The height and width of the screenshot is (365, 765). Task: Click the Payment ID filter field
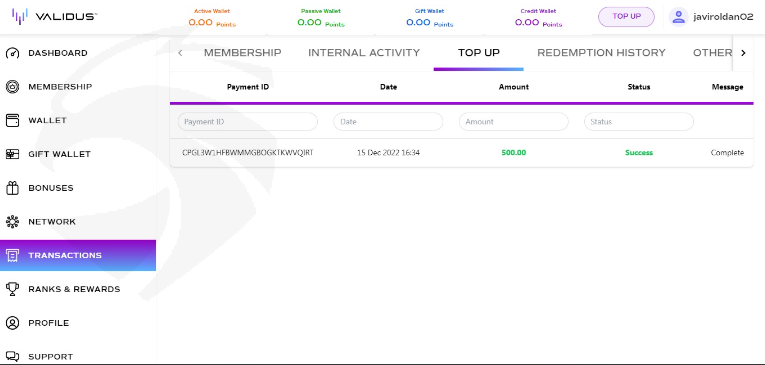click(248, 122)
